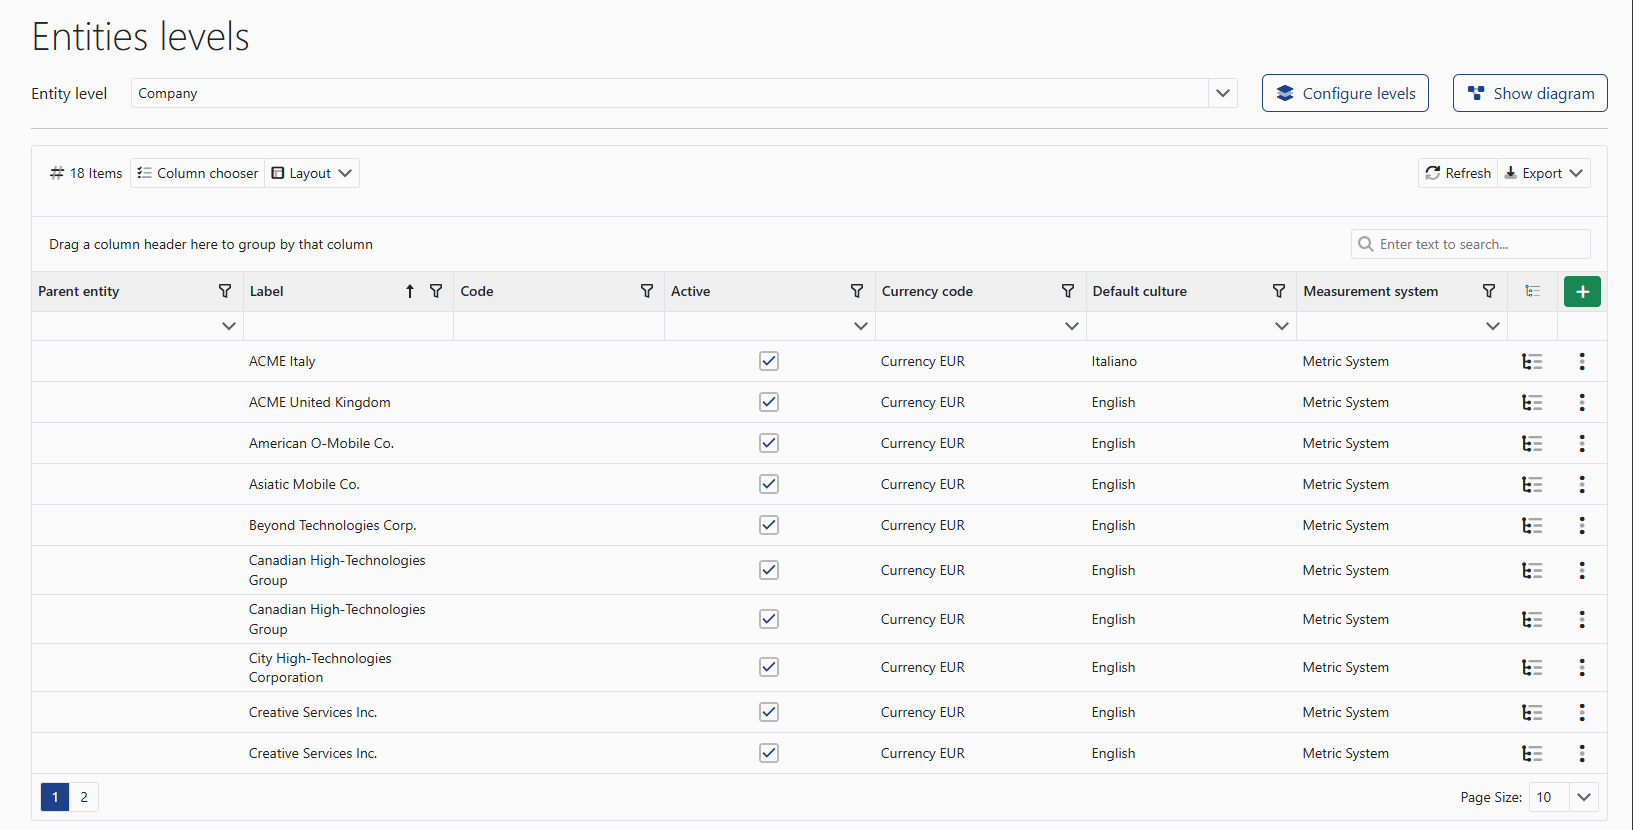Click filter icon on Measurement system column
1633x830 pixels.
[1488, 291]
